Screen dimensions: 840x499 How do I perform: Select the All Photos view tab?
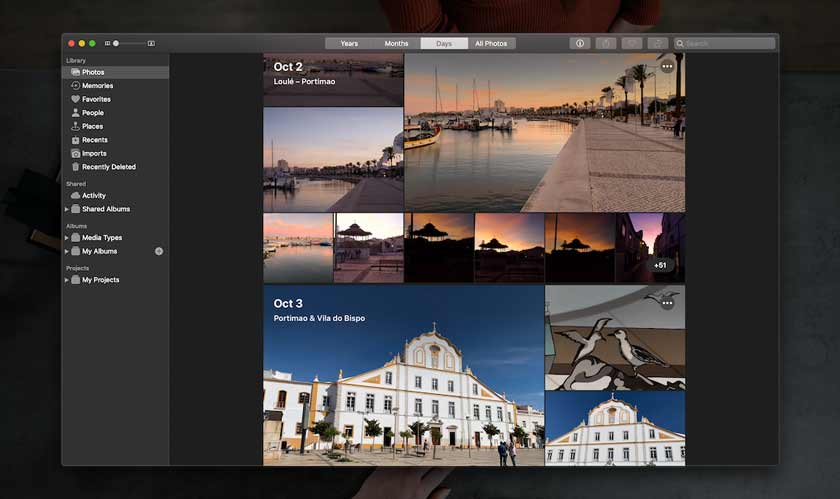(491, 44)
